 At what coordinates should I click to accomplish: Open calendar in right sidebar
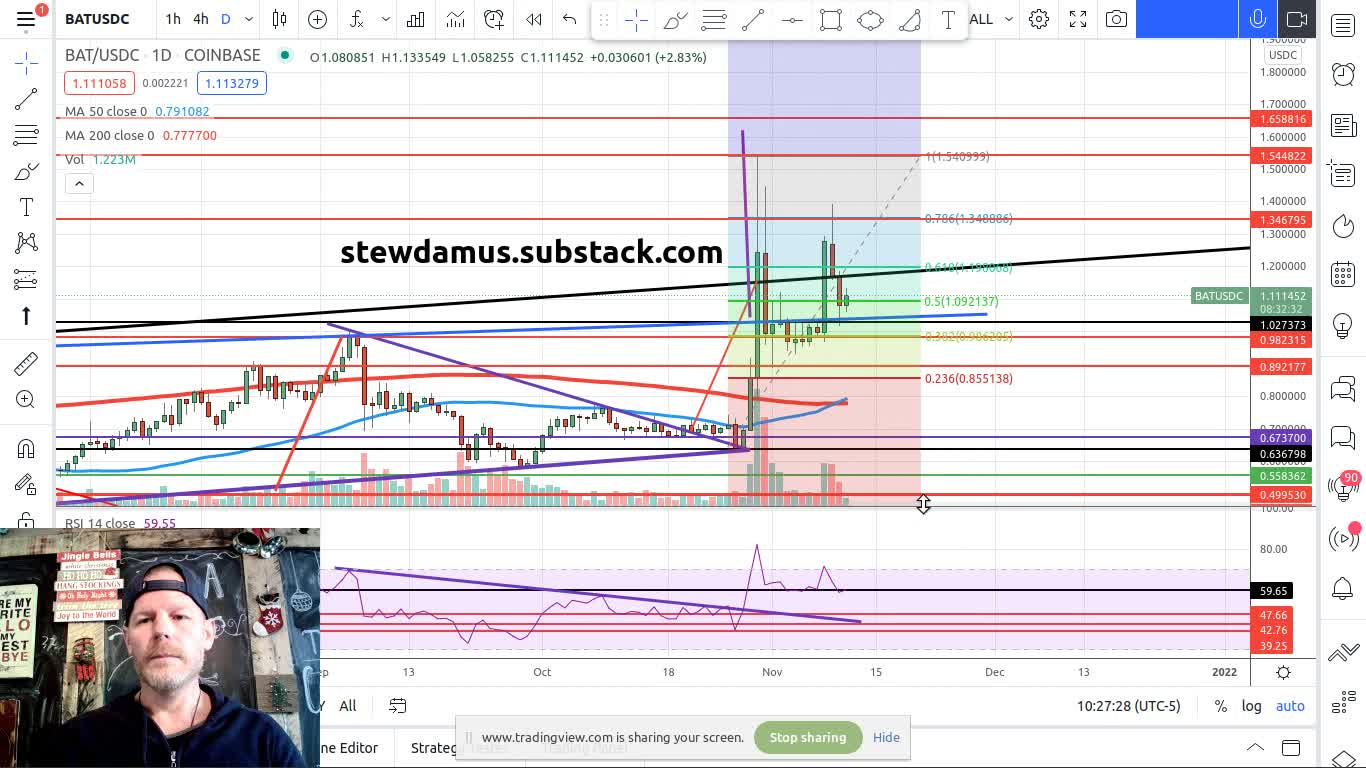[x=1343, y=275]
